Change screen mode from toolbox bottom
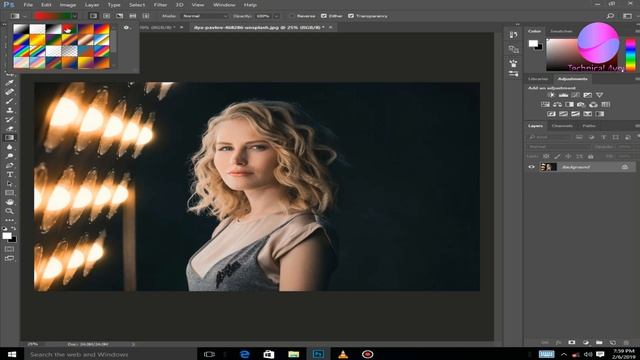 (9, 258)
